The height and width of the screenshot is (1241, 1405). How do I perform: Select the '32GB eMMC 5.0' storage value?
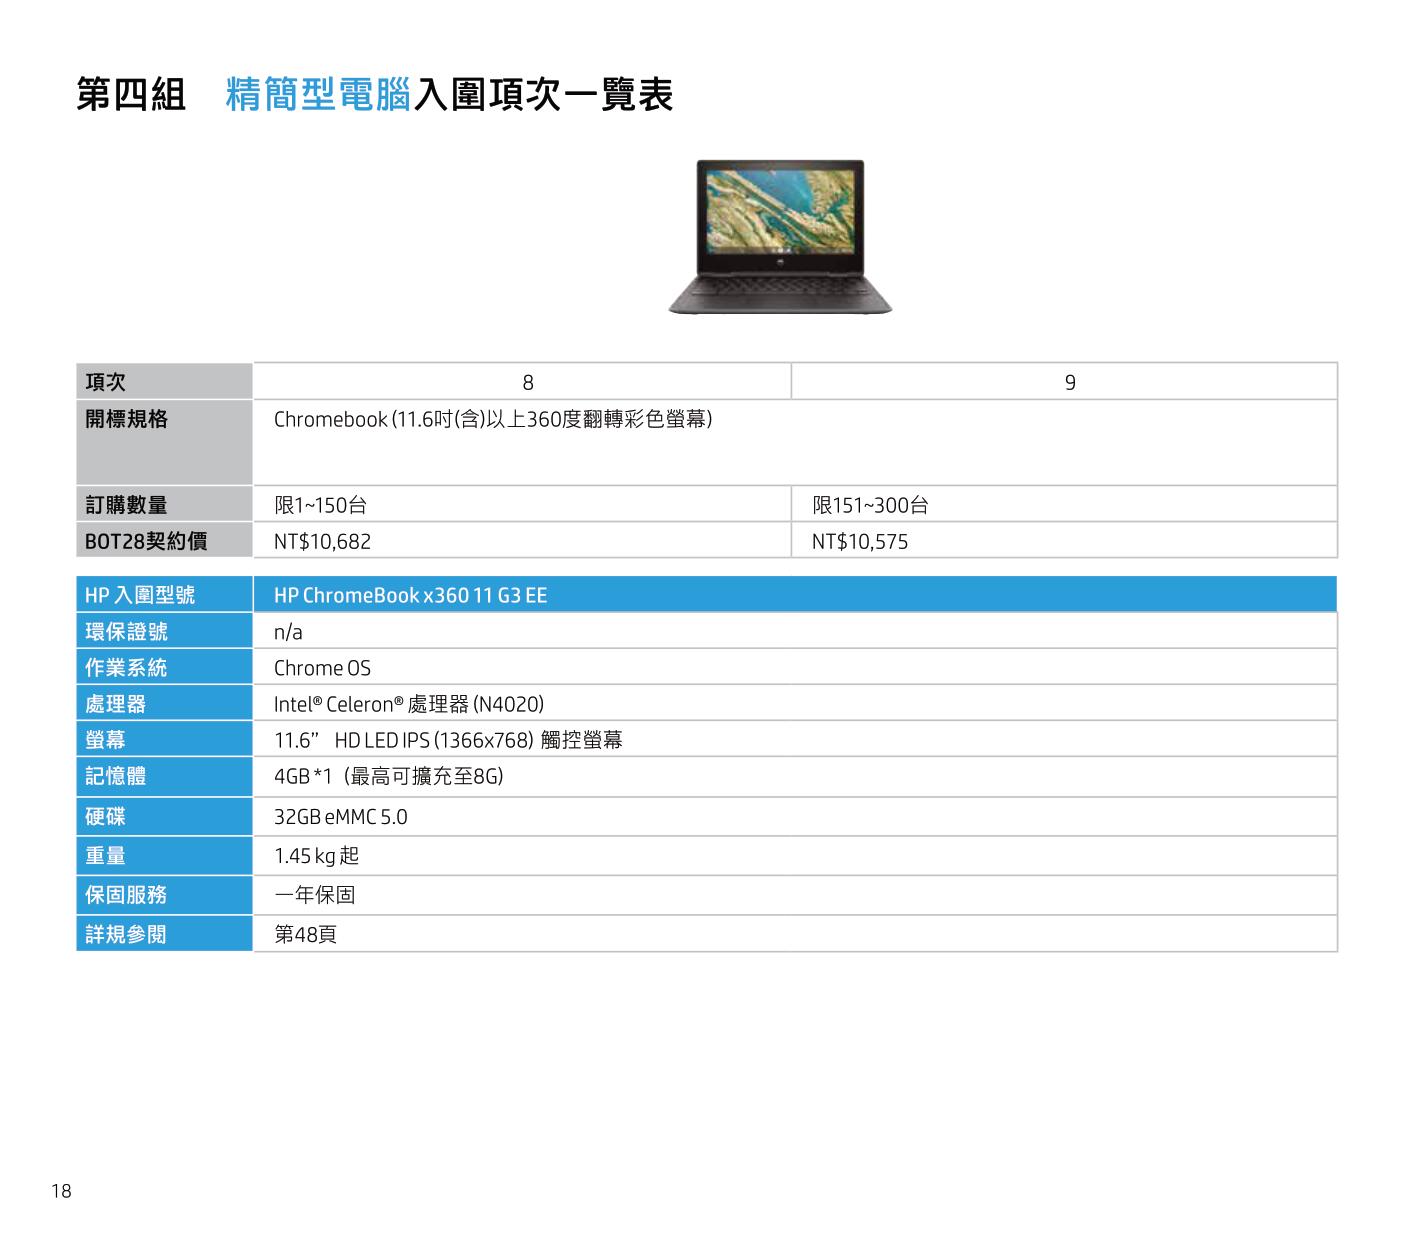(341, 817)
